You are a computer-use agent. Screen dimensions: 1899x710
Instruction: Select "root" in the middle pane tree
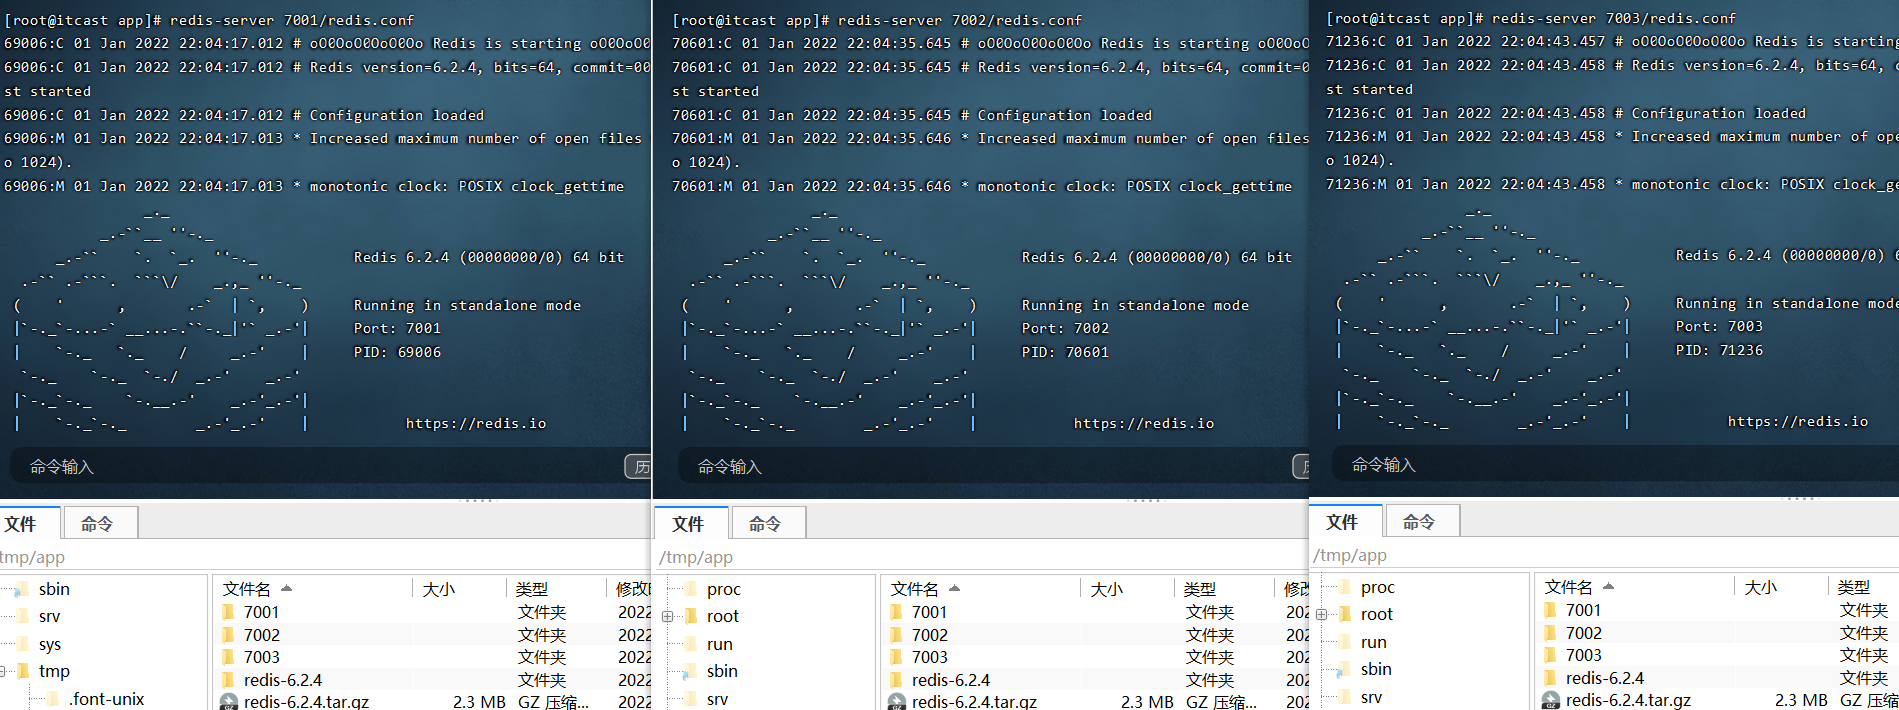tap(722, 616)
